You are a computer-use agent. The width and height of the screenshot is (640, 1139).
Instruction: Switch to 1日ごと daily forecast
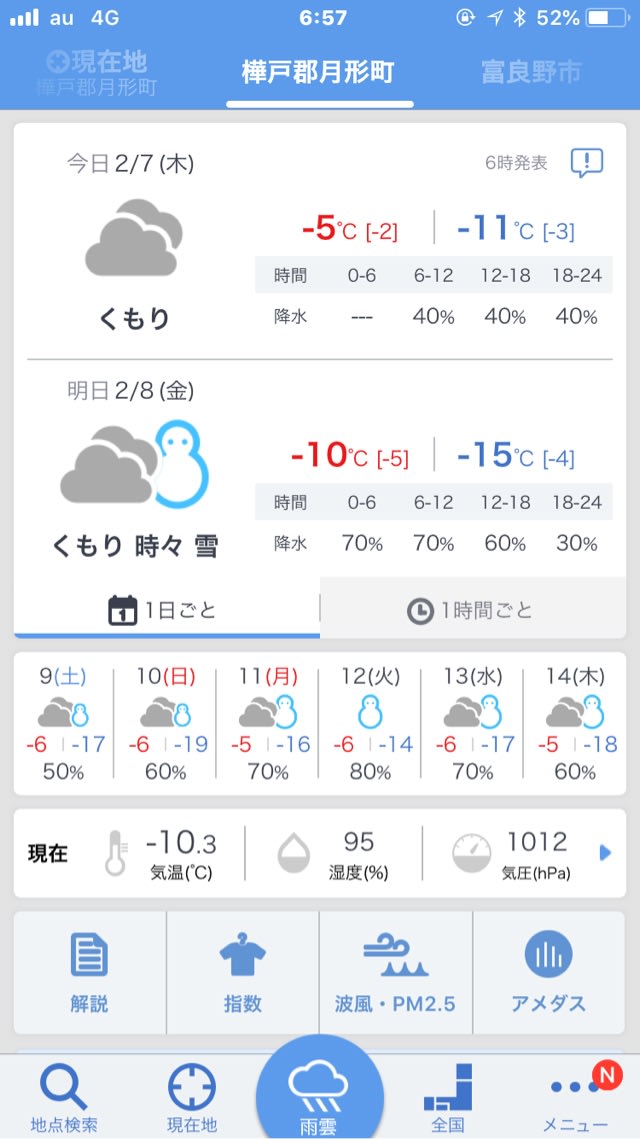tap(166, 609)
